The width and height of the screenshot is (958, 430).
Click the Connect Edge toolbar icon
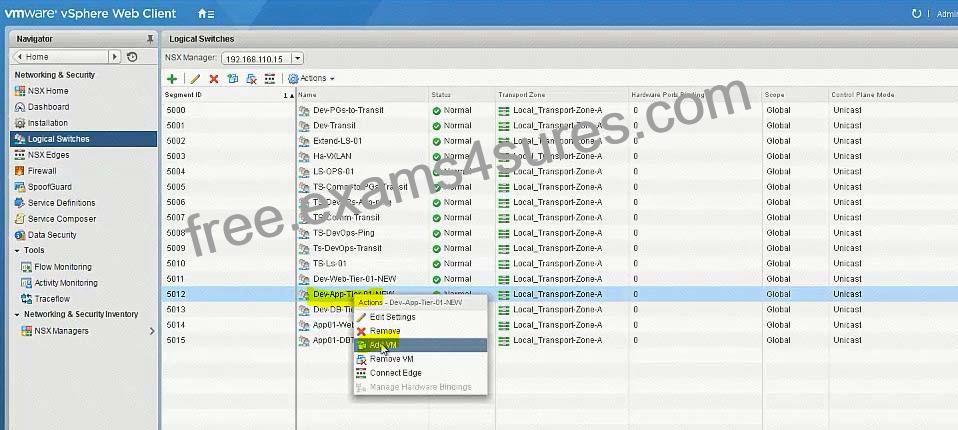[x=270, y=79]
